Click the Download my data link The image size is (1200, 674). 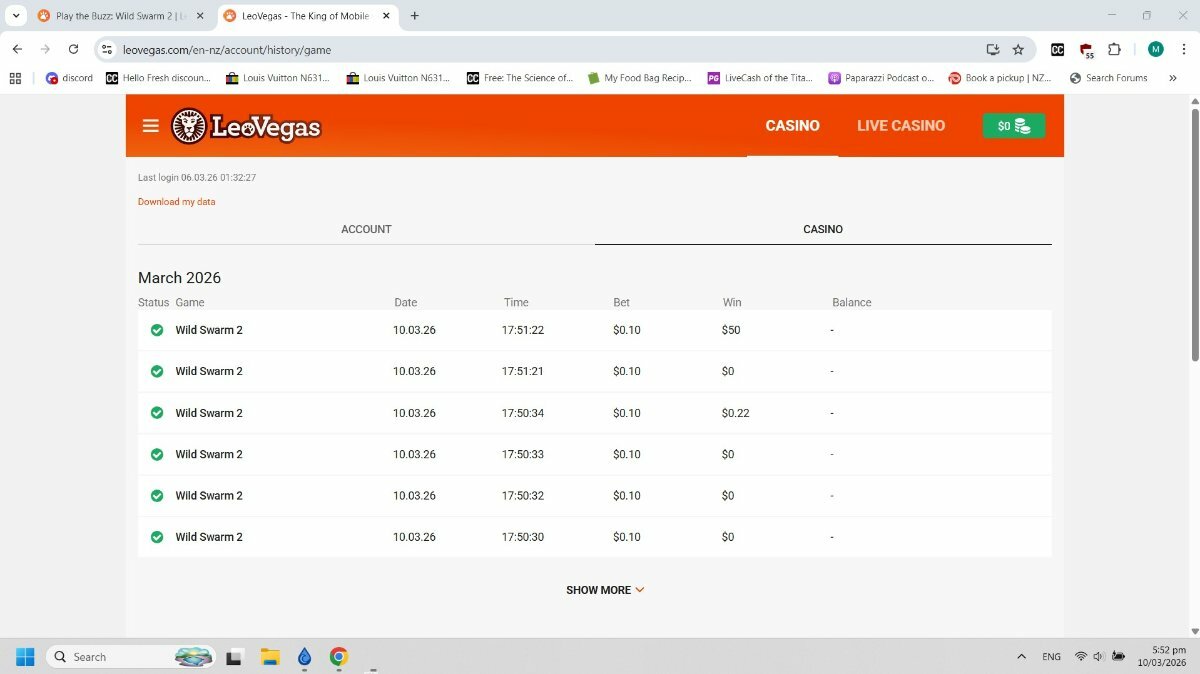177,202
